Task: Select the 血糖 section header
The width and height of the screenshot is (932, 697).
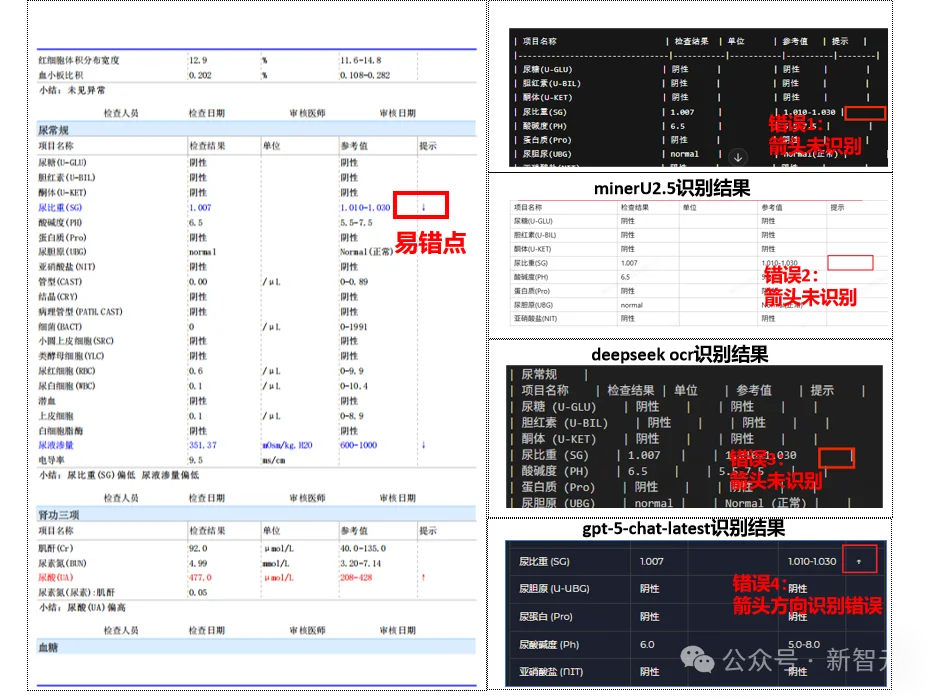Action: point(48,647)
